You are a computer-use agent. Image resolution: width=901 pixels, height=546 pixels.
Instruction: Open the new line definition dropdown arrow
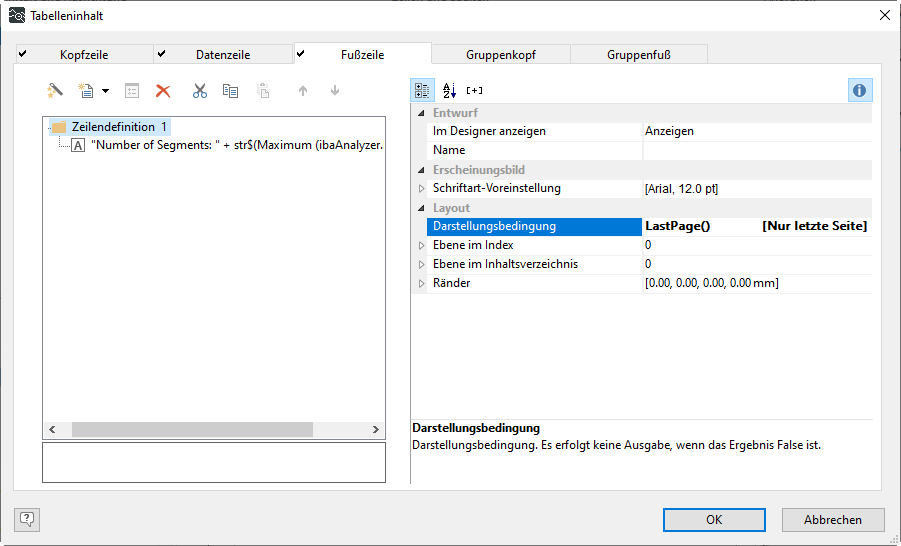(105, 92)
